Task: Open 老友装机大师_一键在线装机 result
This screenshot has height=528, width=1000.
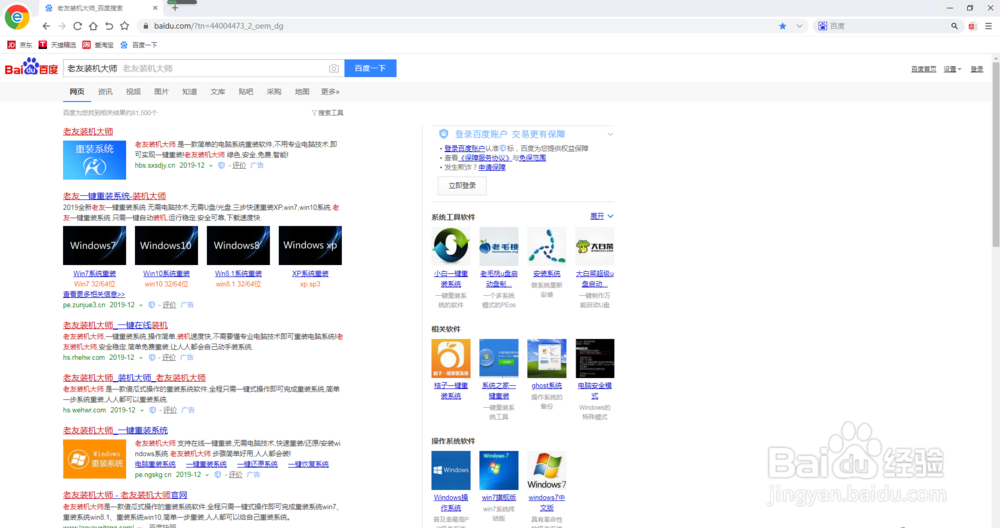Action: 115,325
